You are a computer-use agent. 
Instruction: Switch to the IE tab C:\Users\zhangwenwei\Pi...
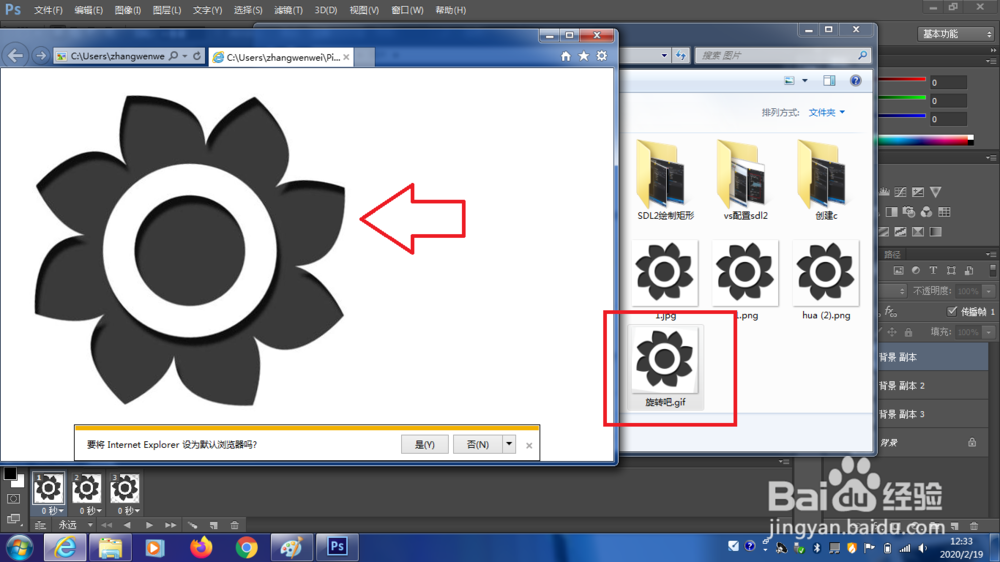[283, 57]
